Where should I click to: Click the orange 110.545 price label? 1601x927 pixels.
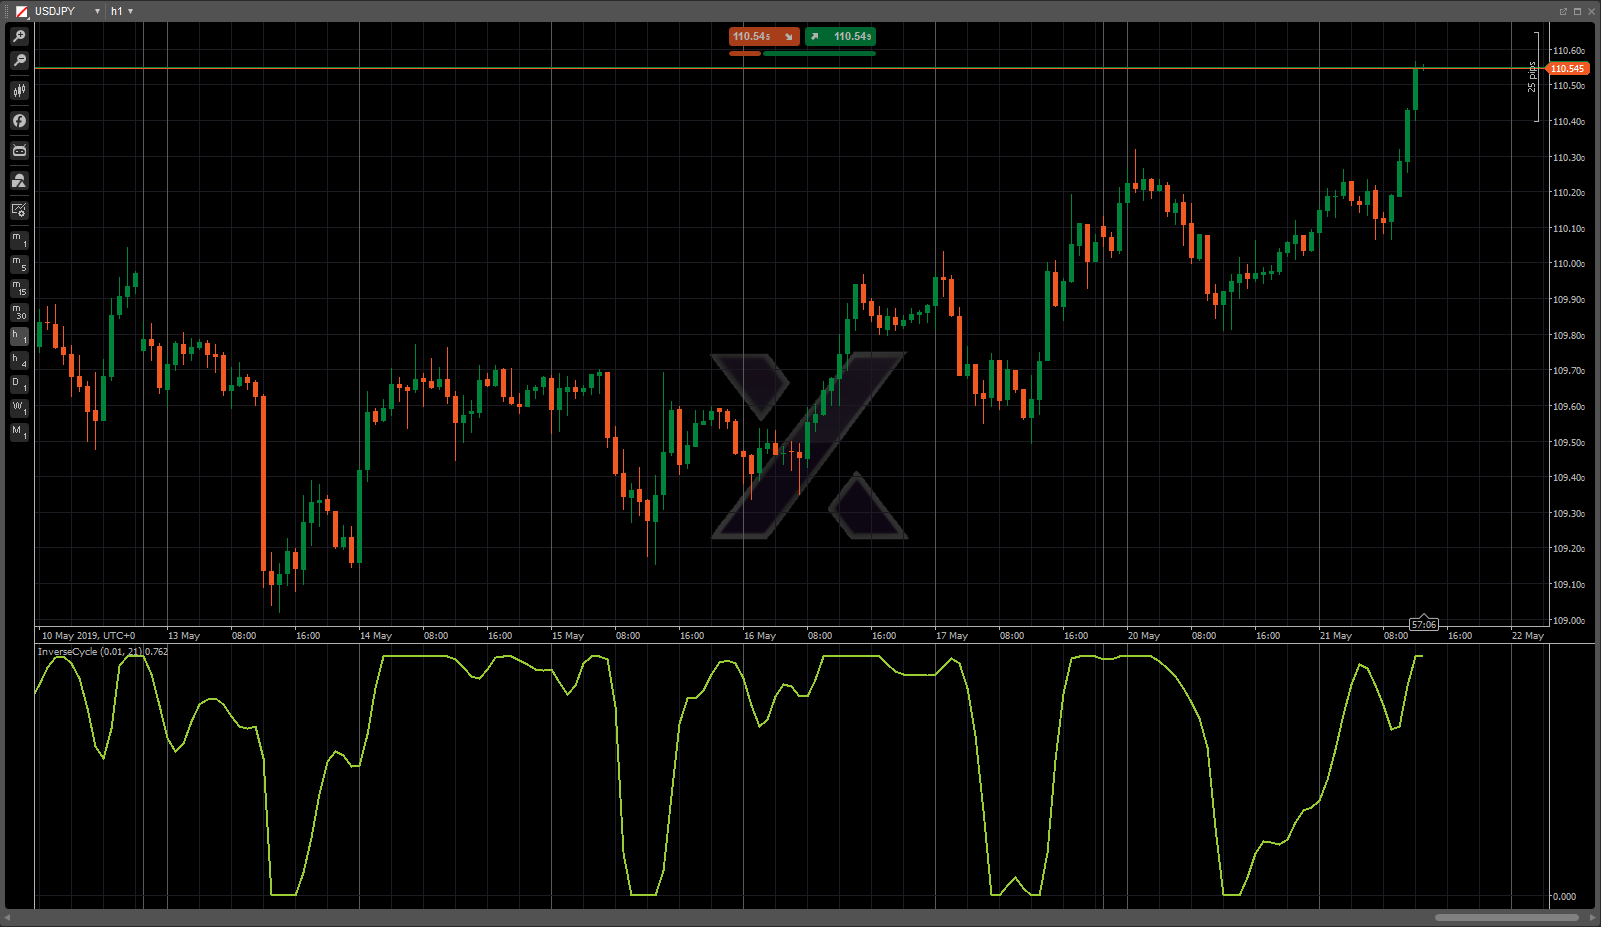1567,69
